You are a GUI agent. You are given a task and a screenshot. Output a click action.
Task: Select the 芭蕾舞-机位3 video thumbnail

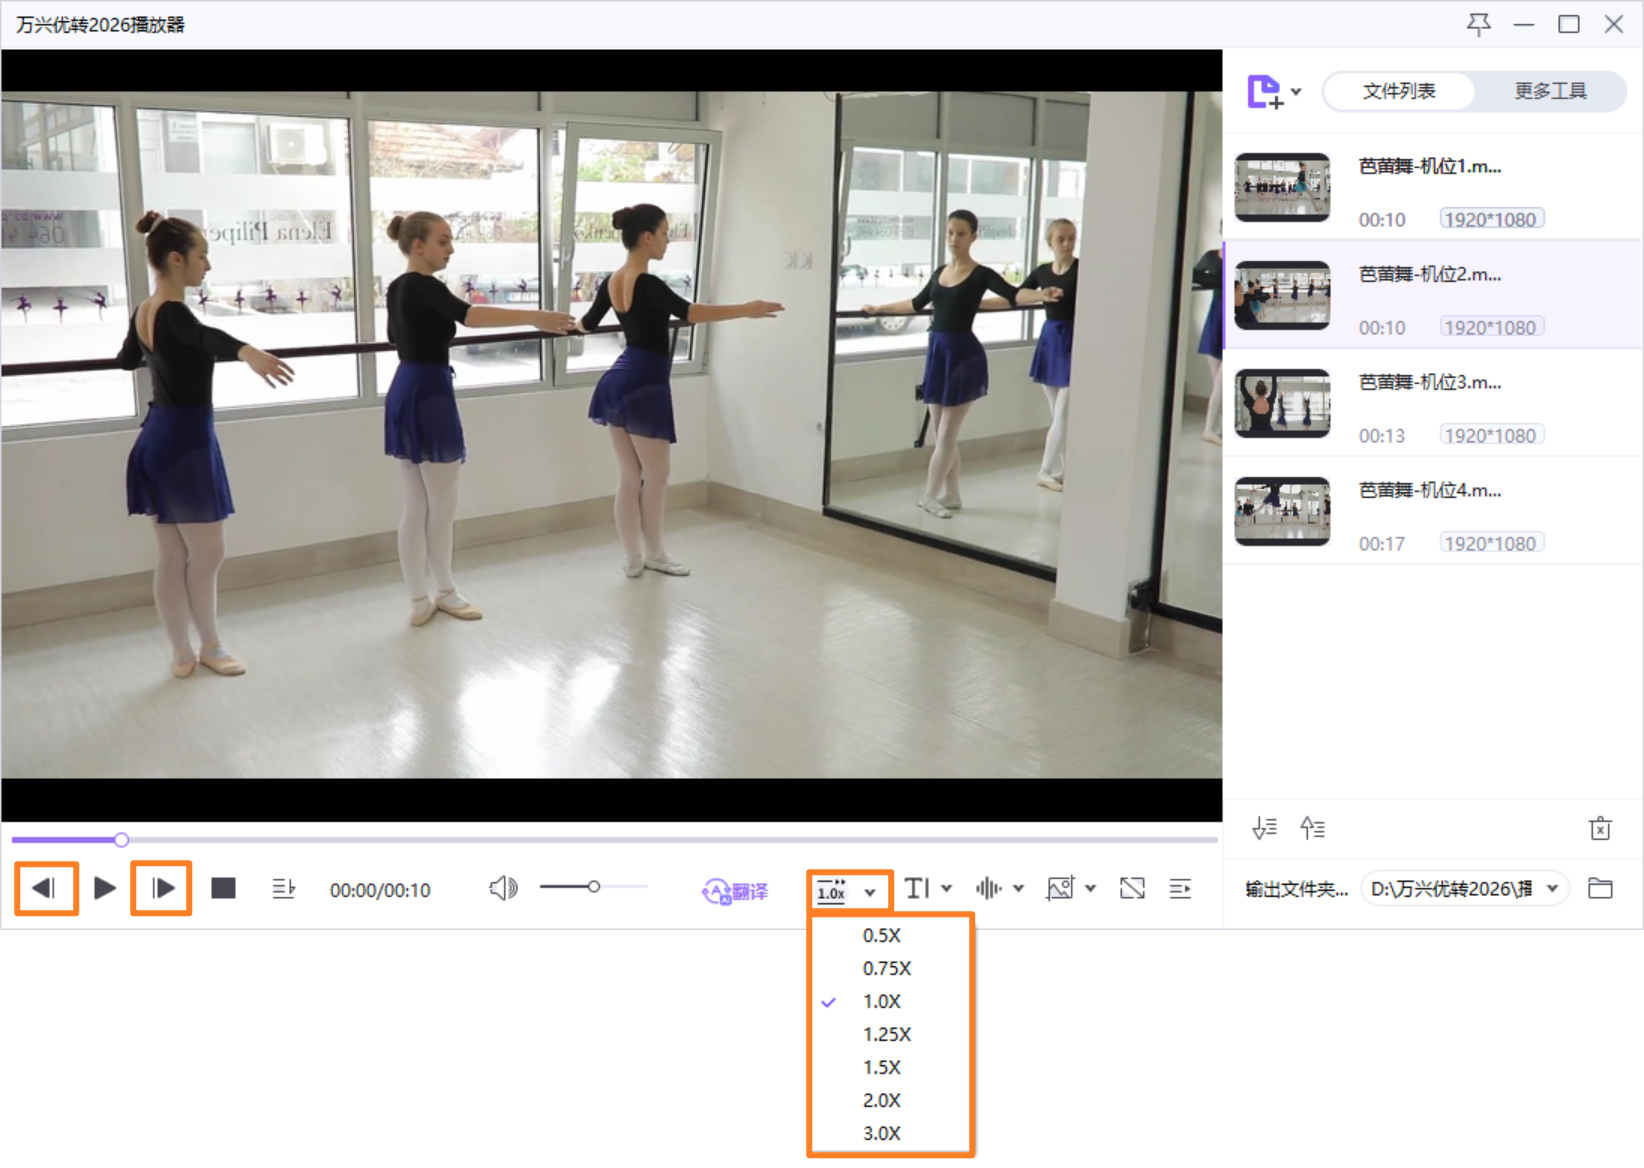1282,403
